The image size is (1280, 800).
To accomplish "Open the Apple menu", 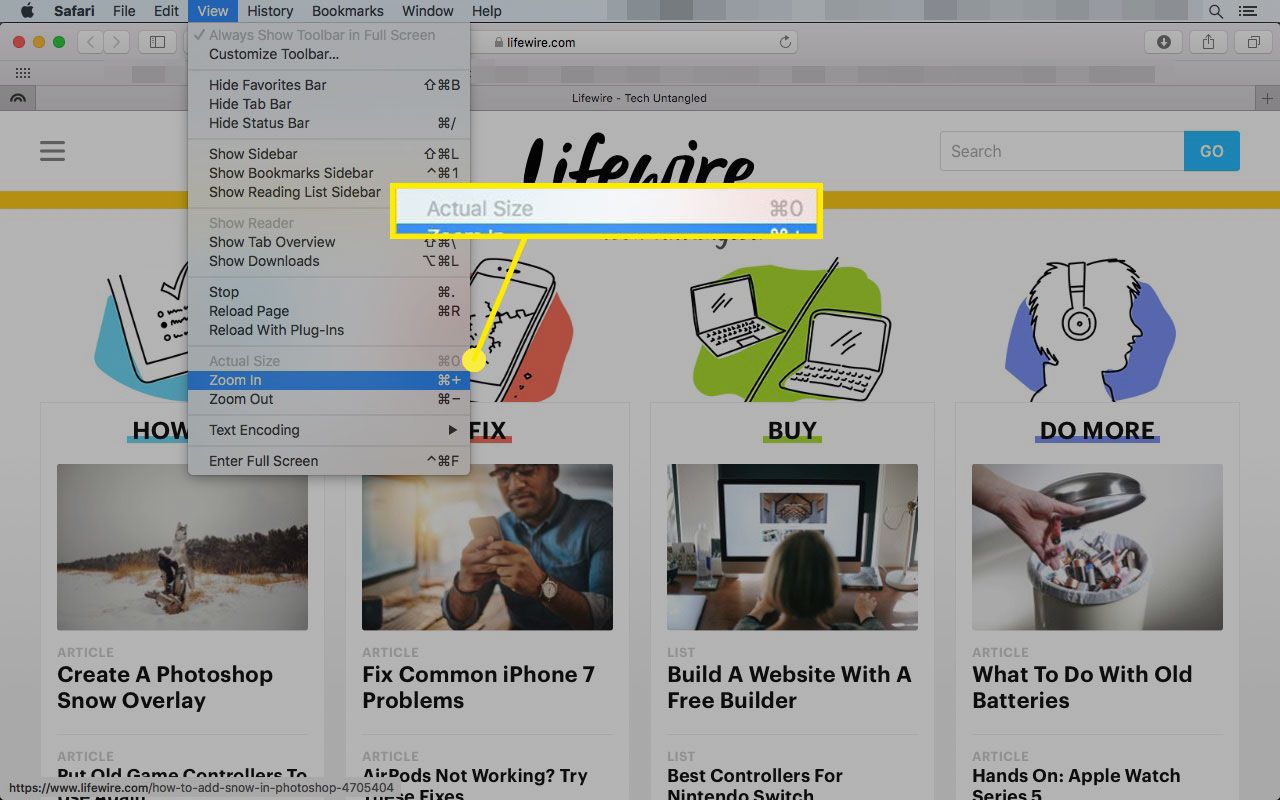I will pos(27,11).
